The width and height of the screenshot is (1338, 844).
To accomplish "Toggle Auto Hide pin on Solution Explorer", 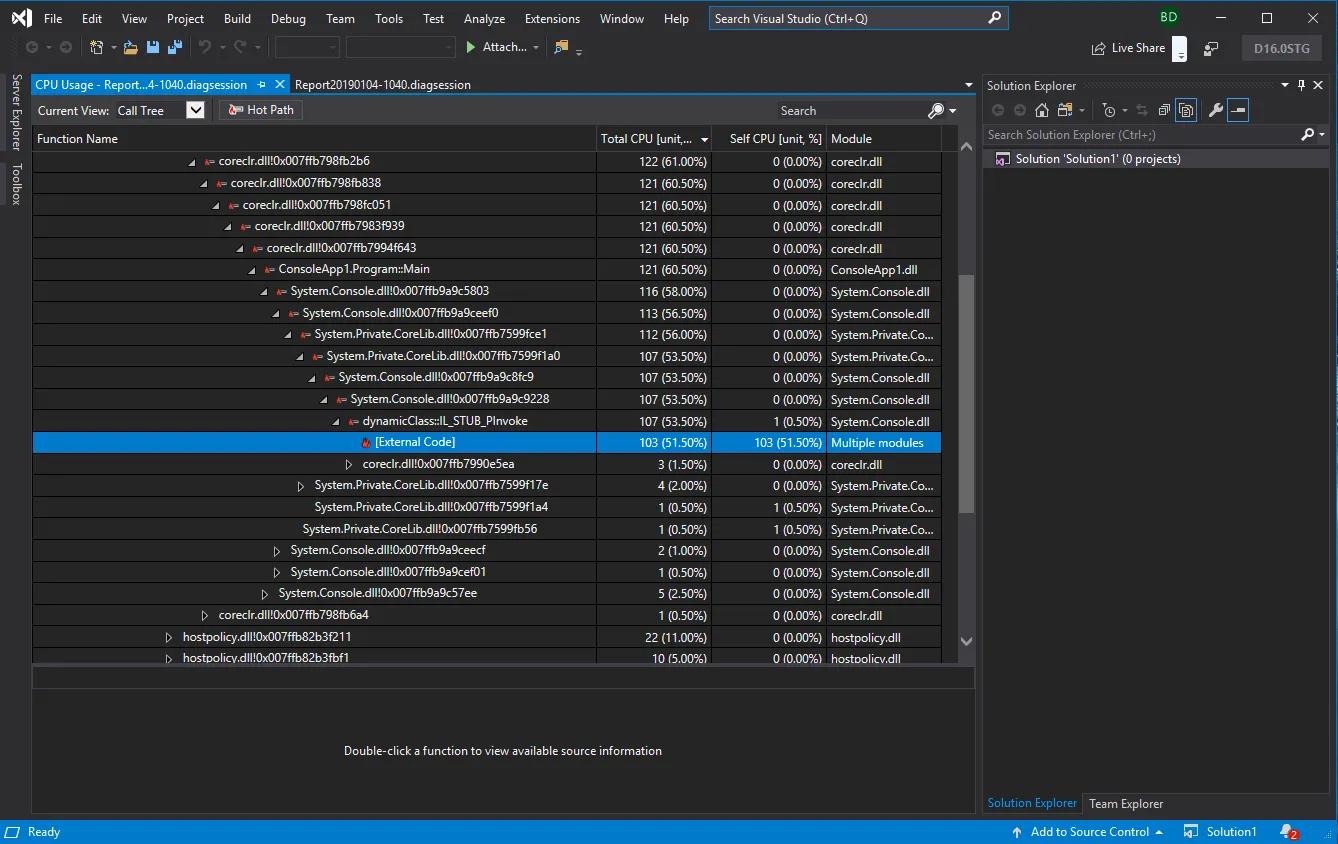I will 1302,85.
